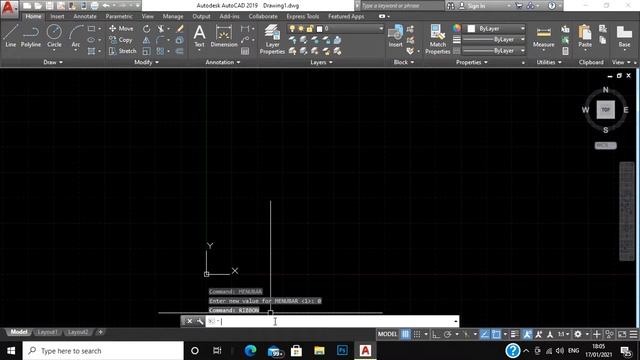This screenshot has width=640, height=360.
Task: Add a new layout with plus button
Action: click(100, 332)
